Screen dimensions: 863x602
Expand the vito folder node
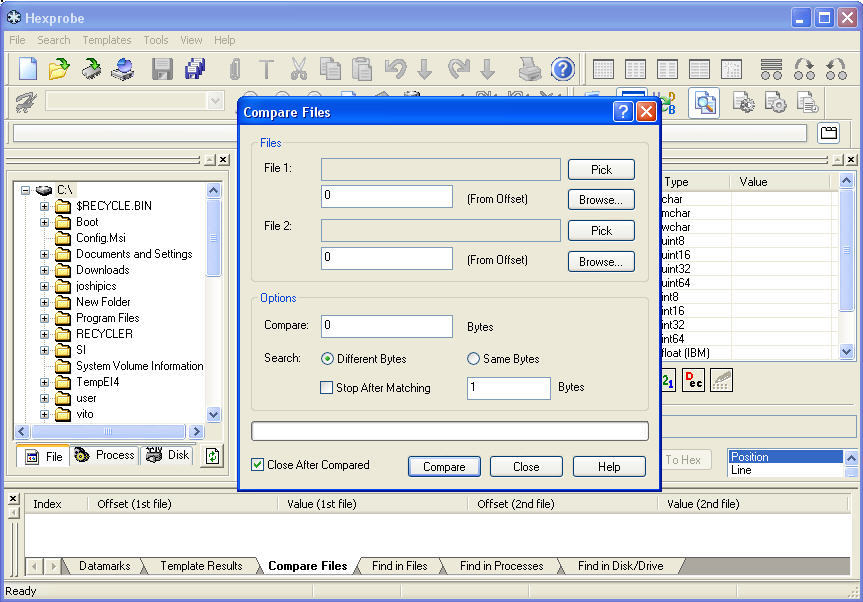[45, 414]
